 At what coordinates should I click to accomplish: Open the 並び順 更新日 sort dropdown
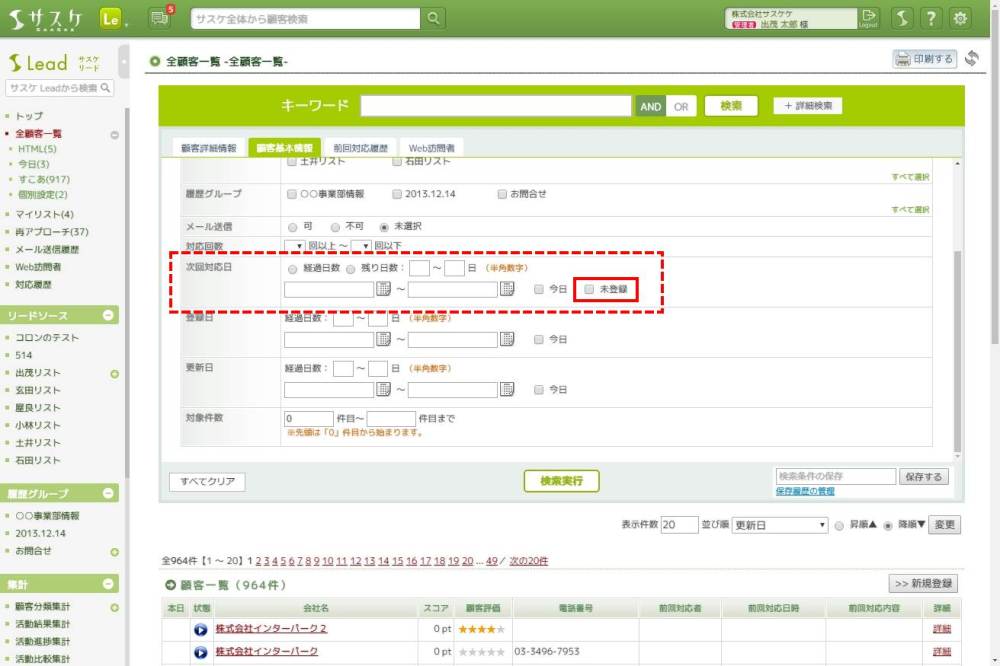780,525
